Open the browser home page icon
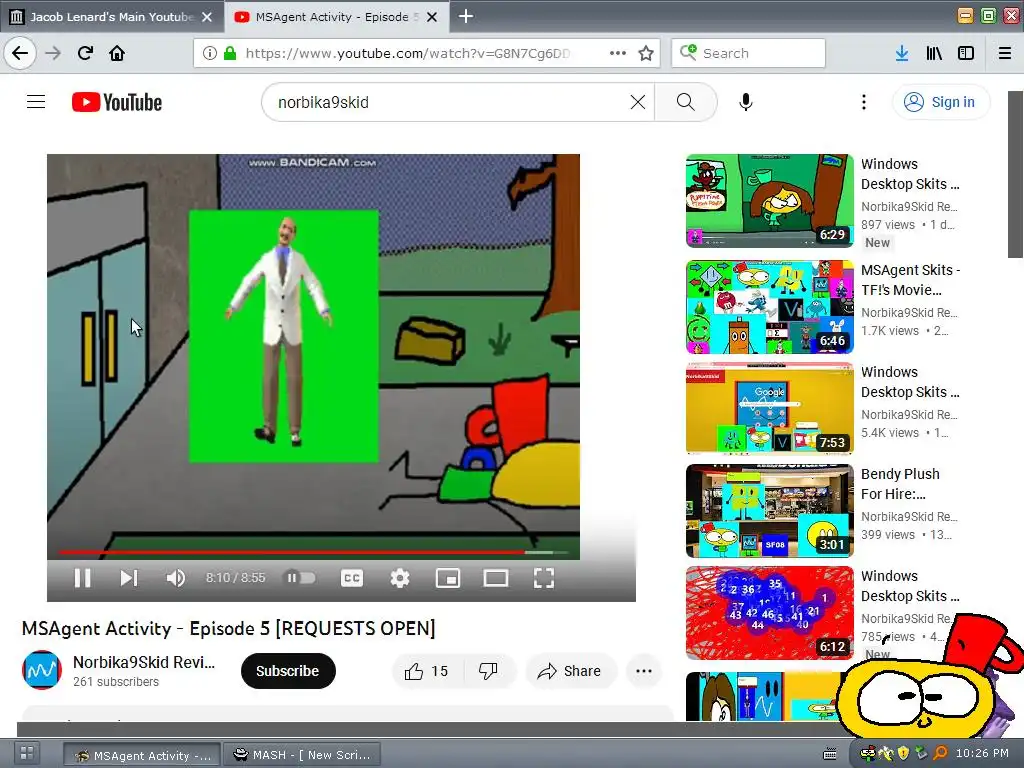The image size is (1024, 768). [117, 53]
